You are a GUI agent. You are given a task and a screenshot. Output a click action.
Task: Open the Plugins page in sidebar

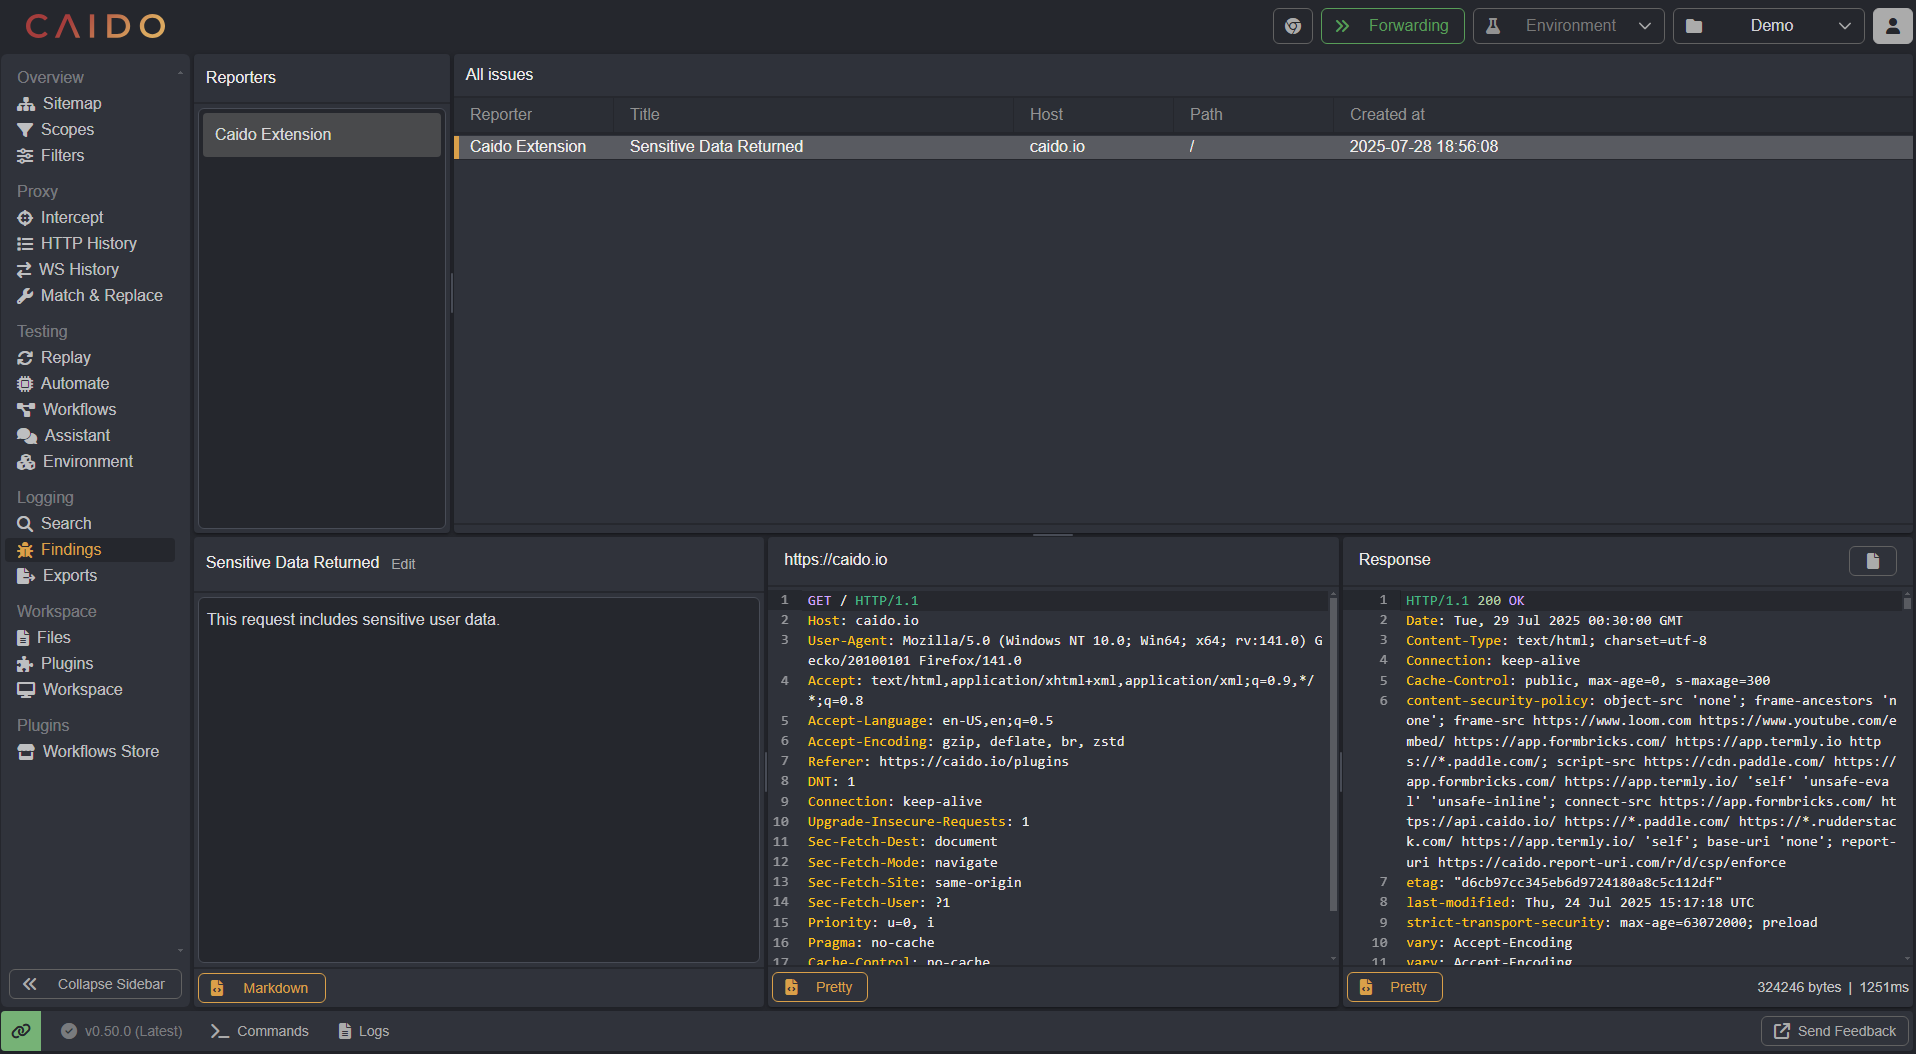tap(66, 664)
